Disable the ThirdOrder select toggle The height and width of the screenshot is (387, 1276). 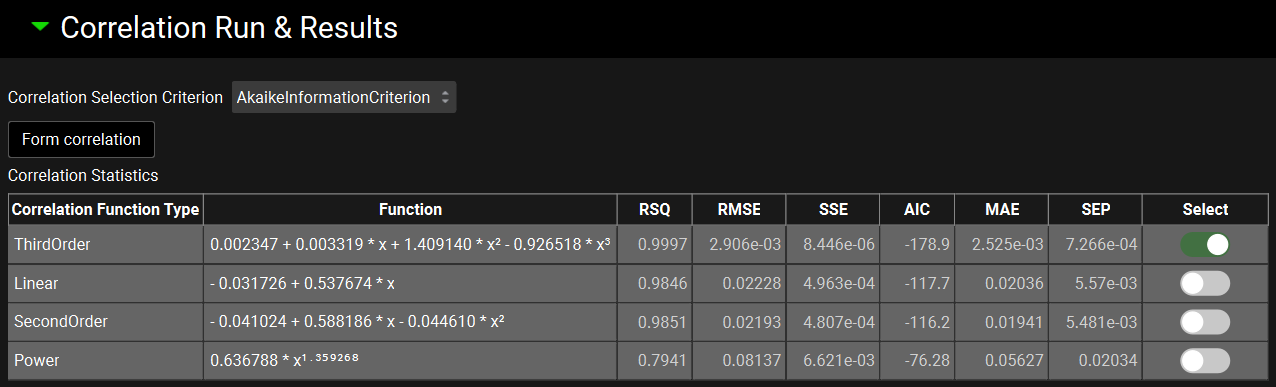tap(1205, 245)
